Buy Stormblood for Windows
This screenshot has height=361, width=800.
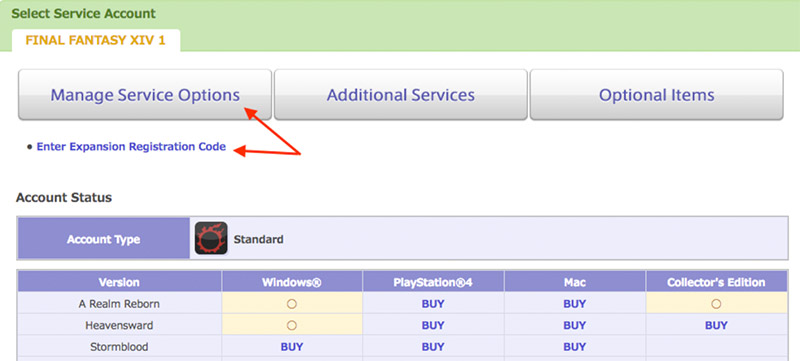click(292, 347)
